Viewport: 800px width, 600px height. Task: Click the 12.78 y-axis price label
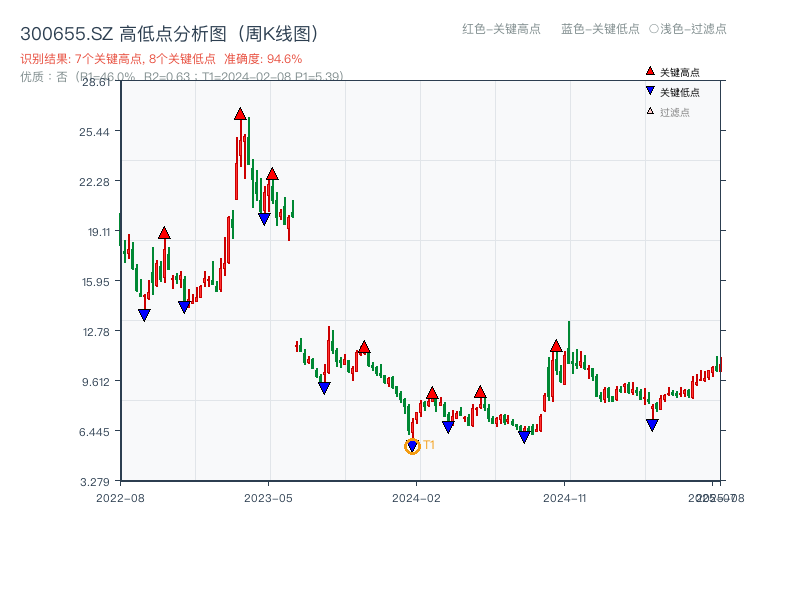point(97,331)
